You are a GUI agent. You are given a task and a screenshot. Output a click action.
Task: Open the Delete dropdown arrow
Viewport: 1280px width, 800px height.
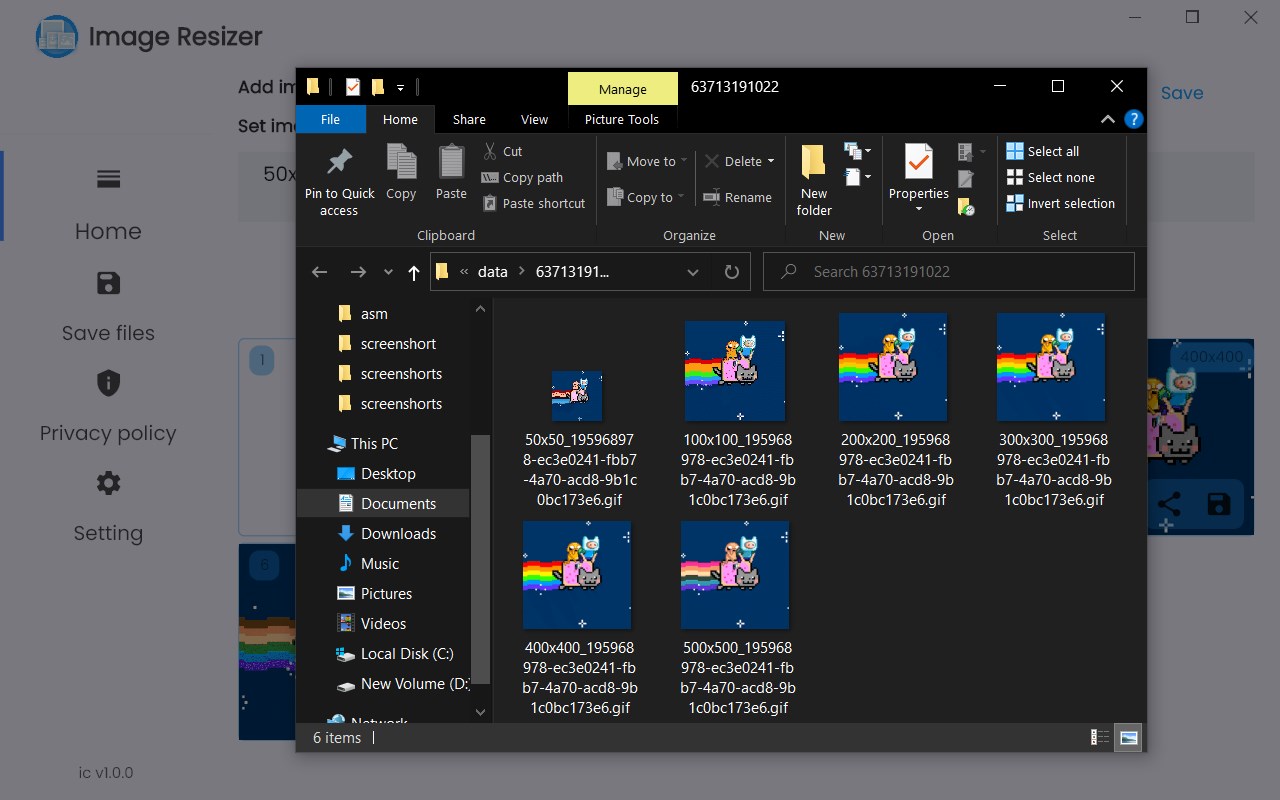(771, 161)
